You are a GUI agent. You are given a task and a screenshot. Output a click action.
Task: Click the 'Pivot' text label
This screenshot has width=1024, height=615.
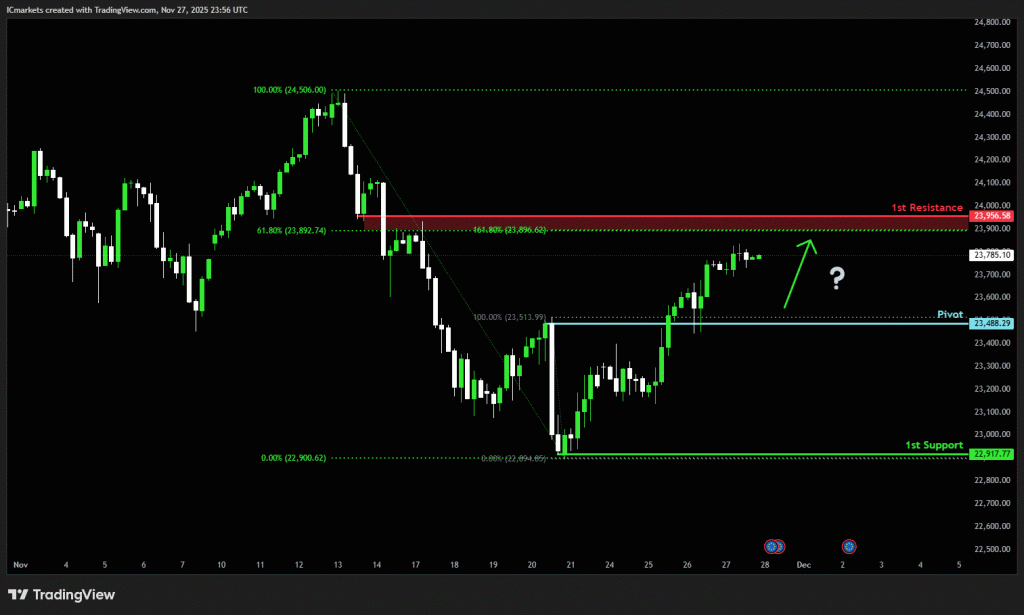(x=950, y=314)
